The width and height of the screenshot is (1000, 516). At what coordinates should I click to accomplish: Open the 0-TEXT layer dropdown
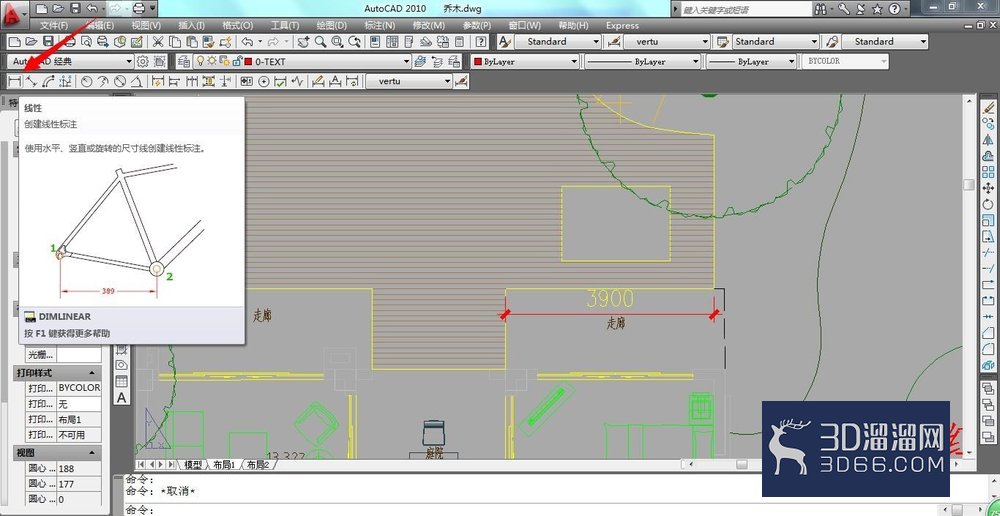click(302, 61)
